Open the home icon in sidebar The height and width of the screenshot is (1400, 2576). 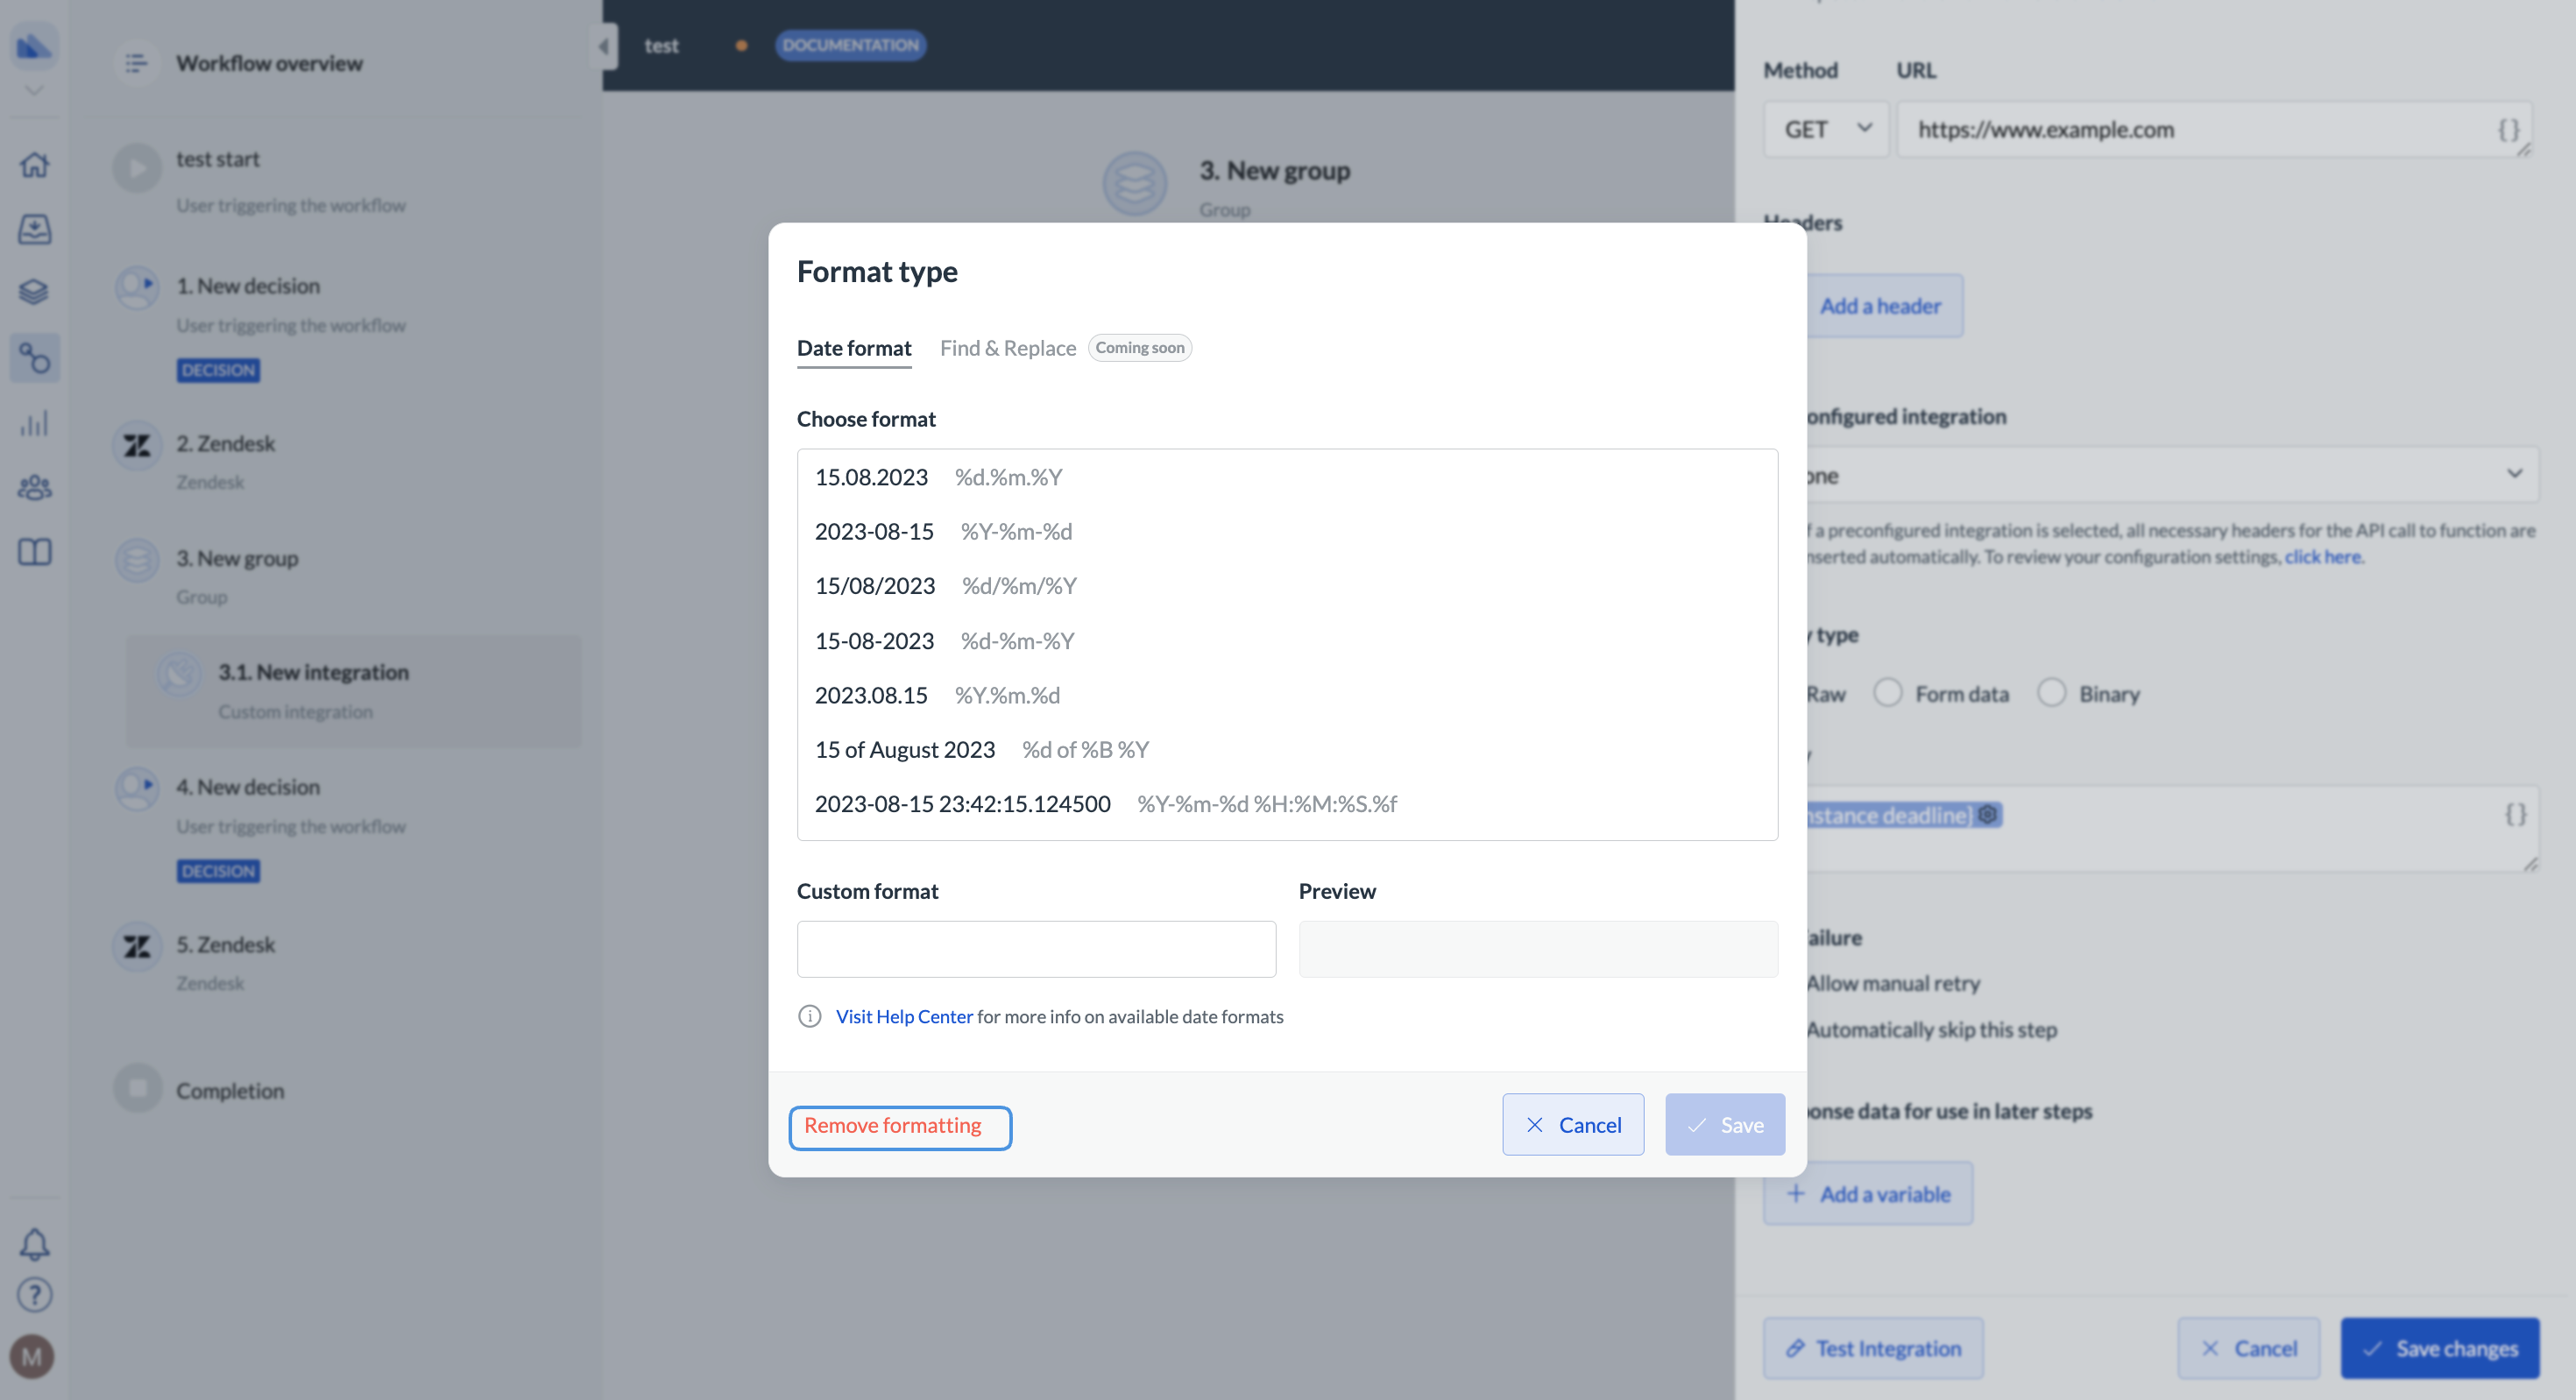34,165
